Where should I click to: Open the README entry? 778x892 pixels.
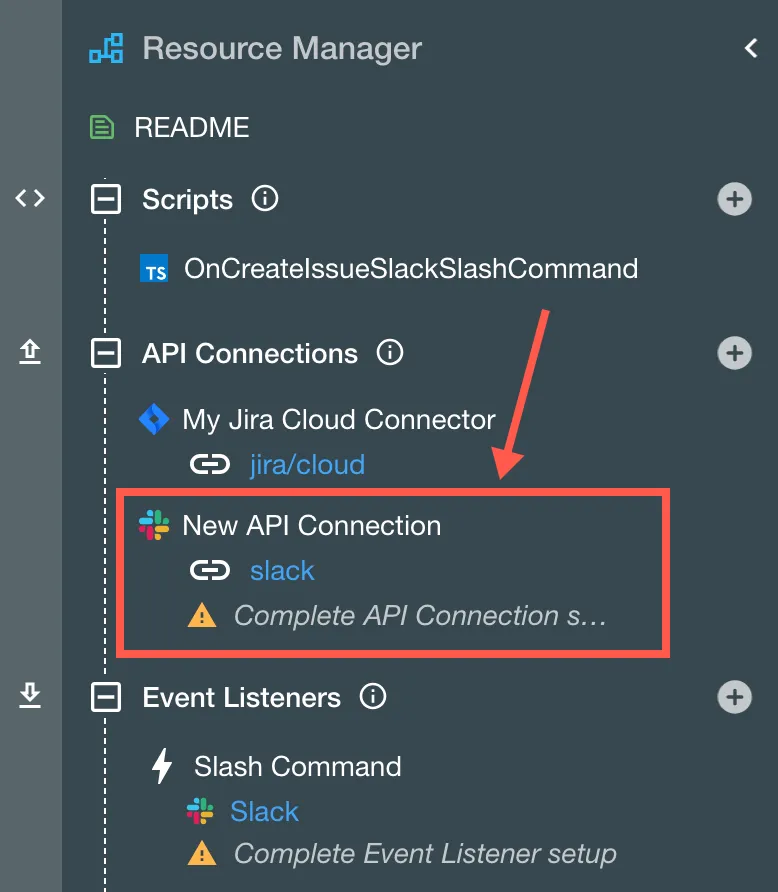click(192, 127)
